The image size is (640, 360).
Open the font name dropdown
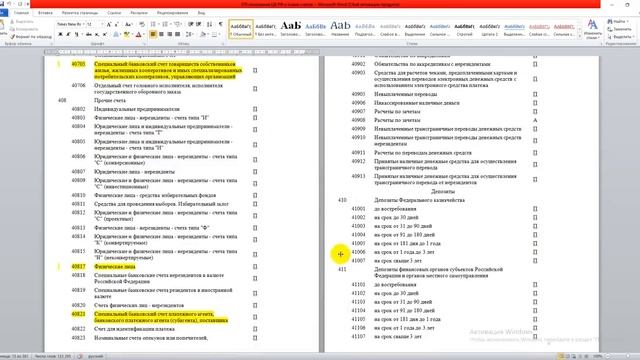84,24
